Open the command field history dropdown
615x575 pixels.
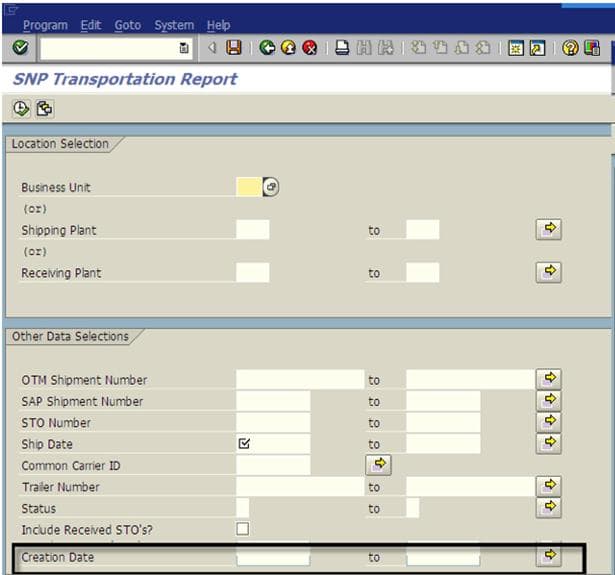[184, 48]
